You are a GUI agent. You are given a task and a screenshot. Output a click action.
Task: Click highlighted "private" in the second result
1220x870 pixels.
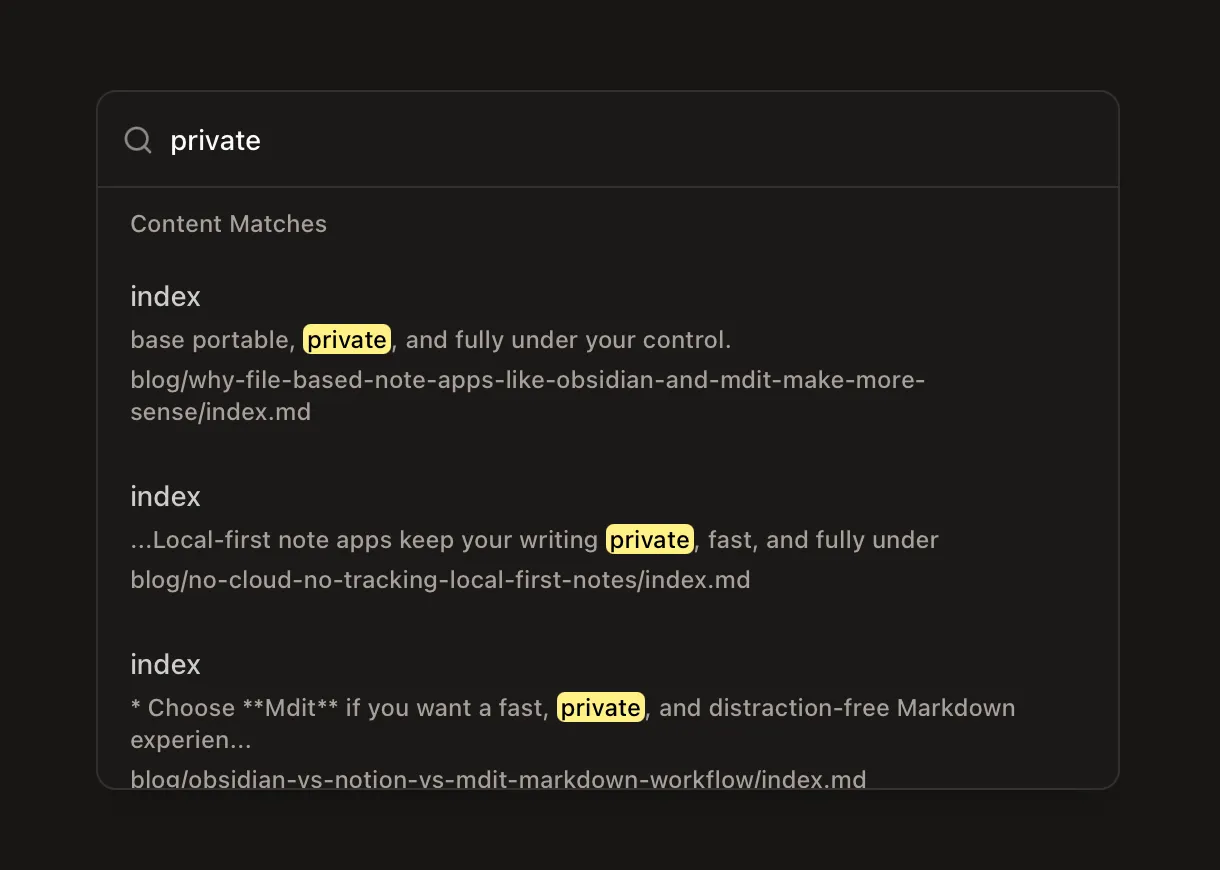point(649,540)
